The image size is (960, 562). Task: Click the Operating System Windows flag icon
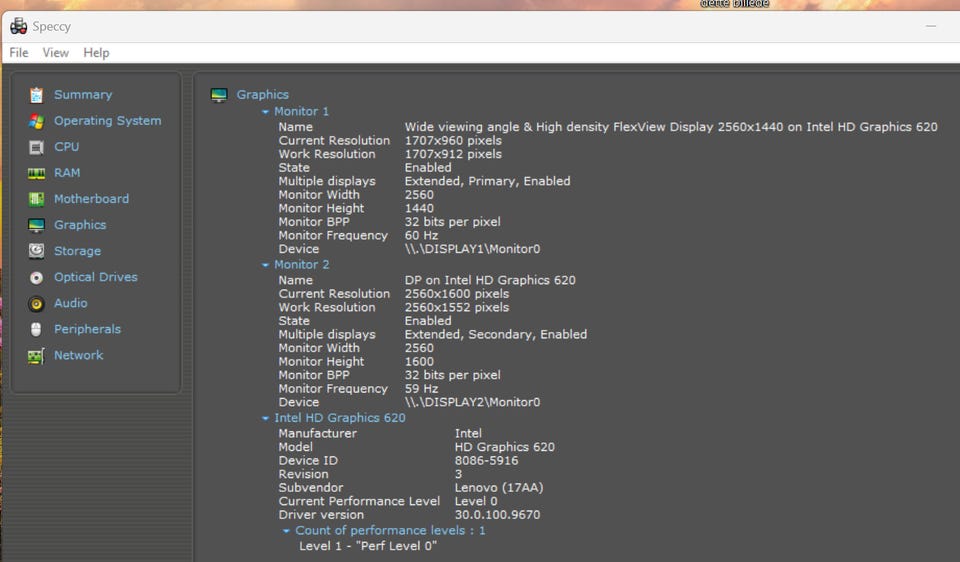click(36, 121)
